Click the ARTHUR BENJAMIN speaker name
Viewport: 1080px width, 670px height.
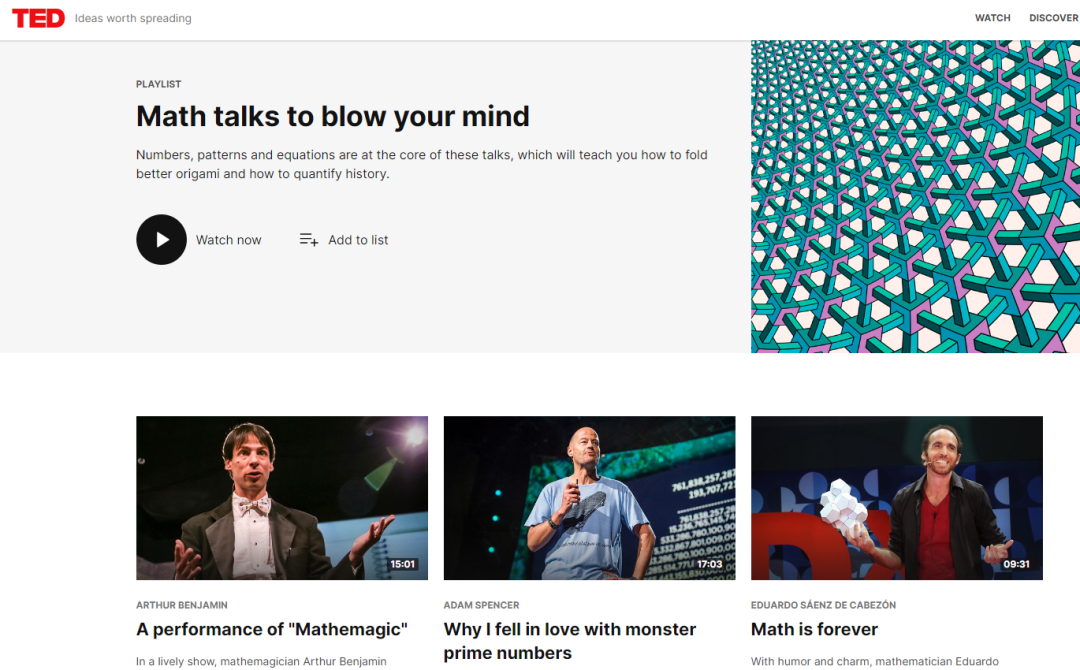182,605
